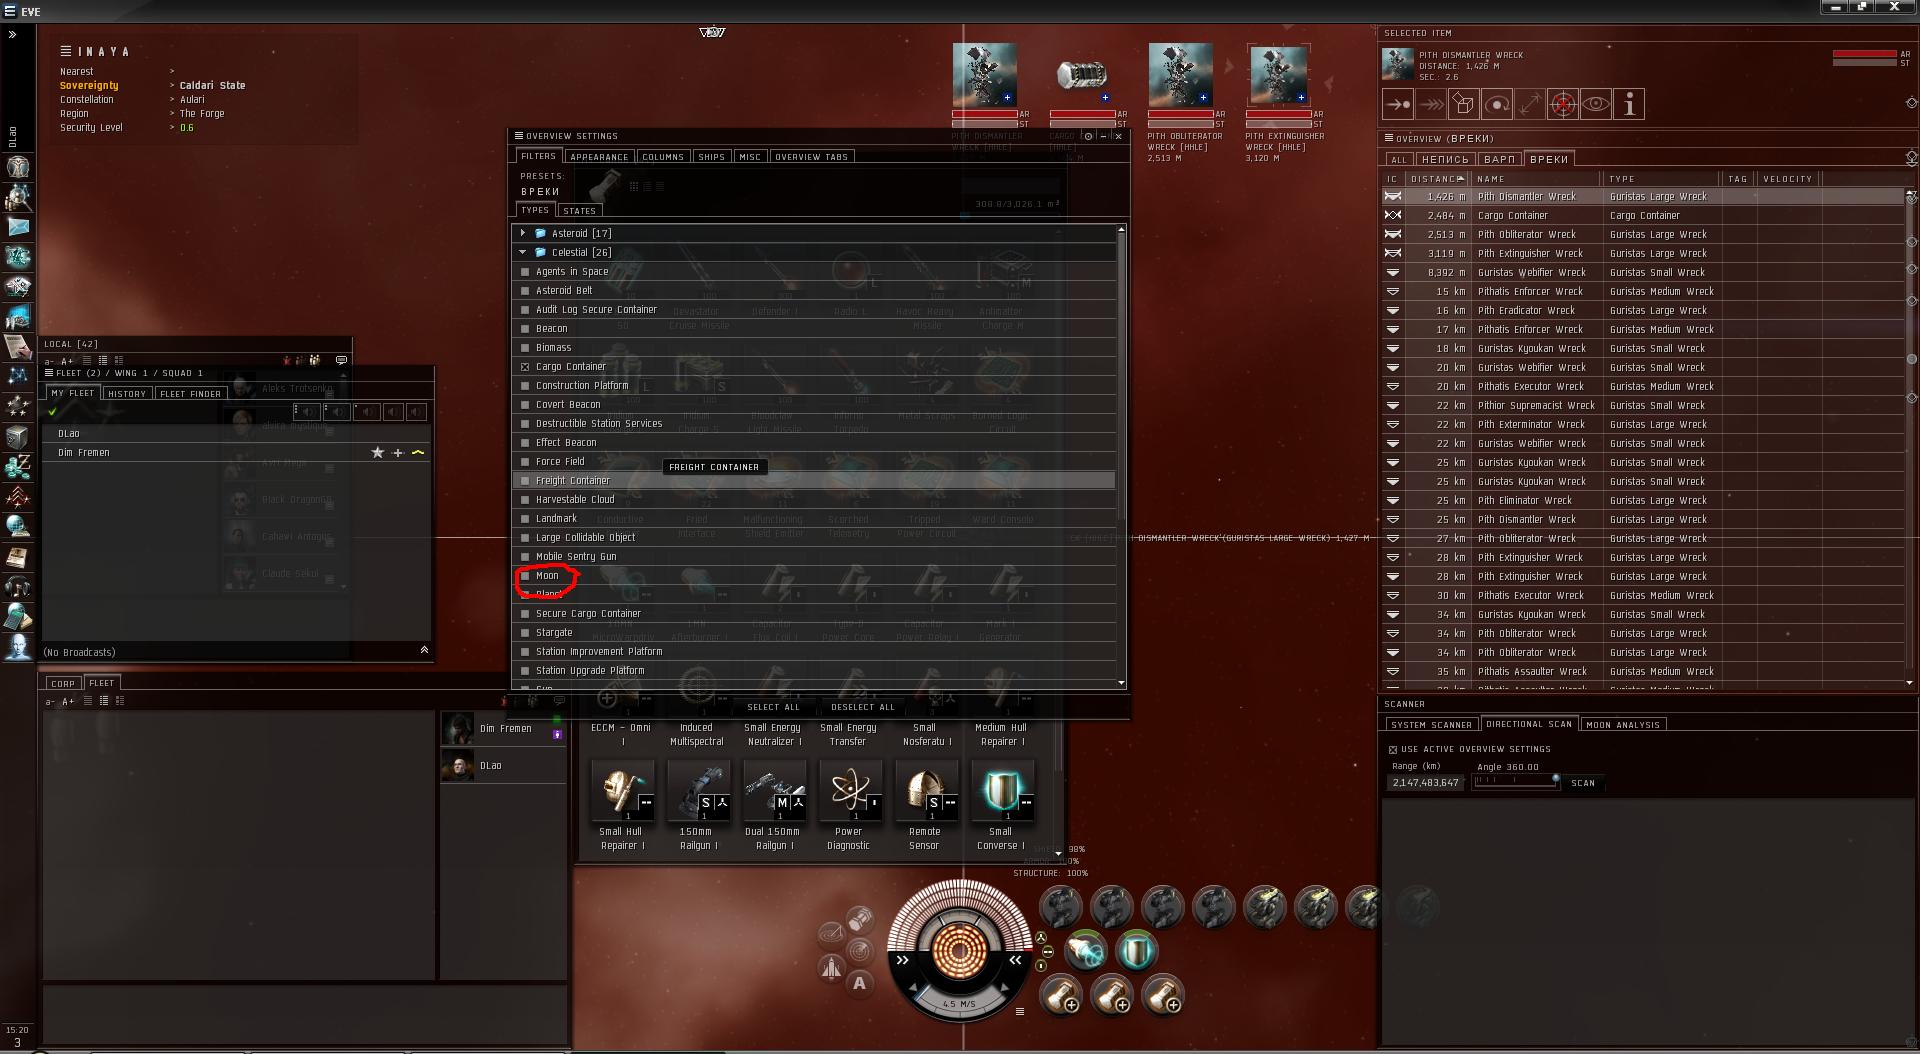The image size is (1920, 1054).
Task: Toggle the Moon checkbox in overview types
Action: click(x=525, y=576)
